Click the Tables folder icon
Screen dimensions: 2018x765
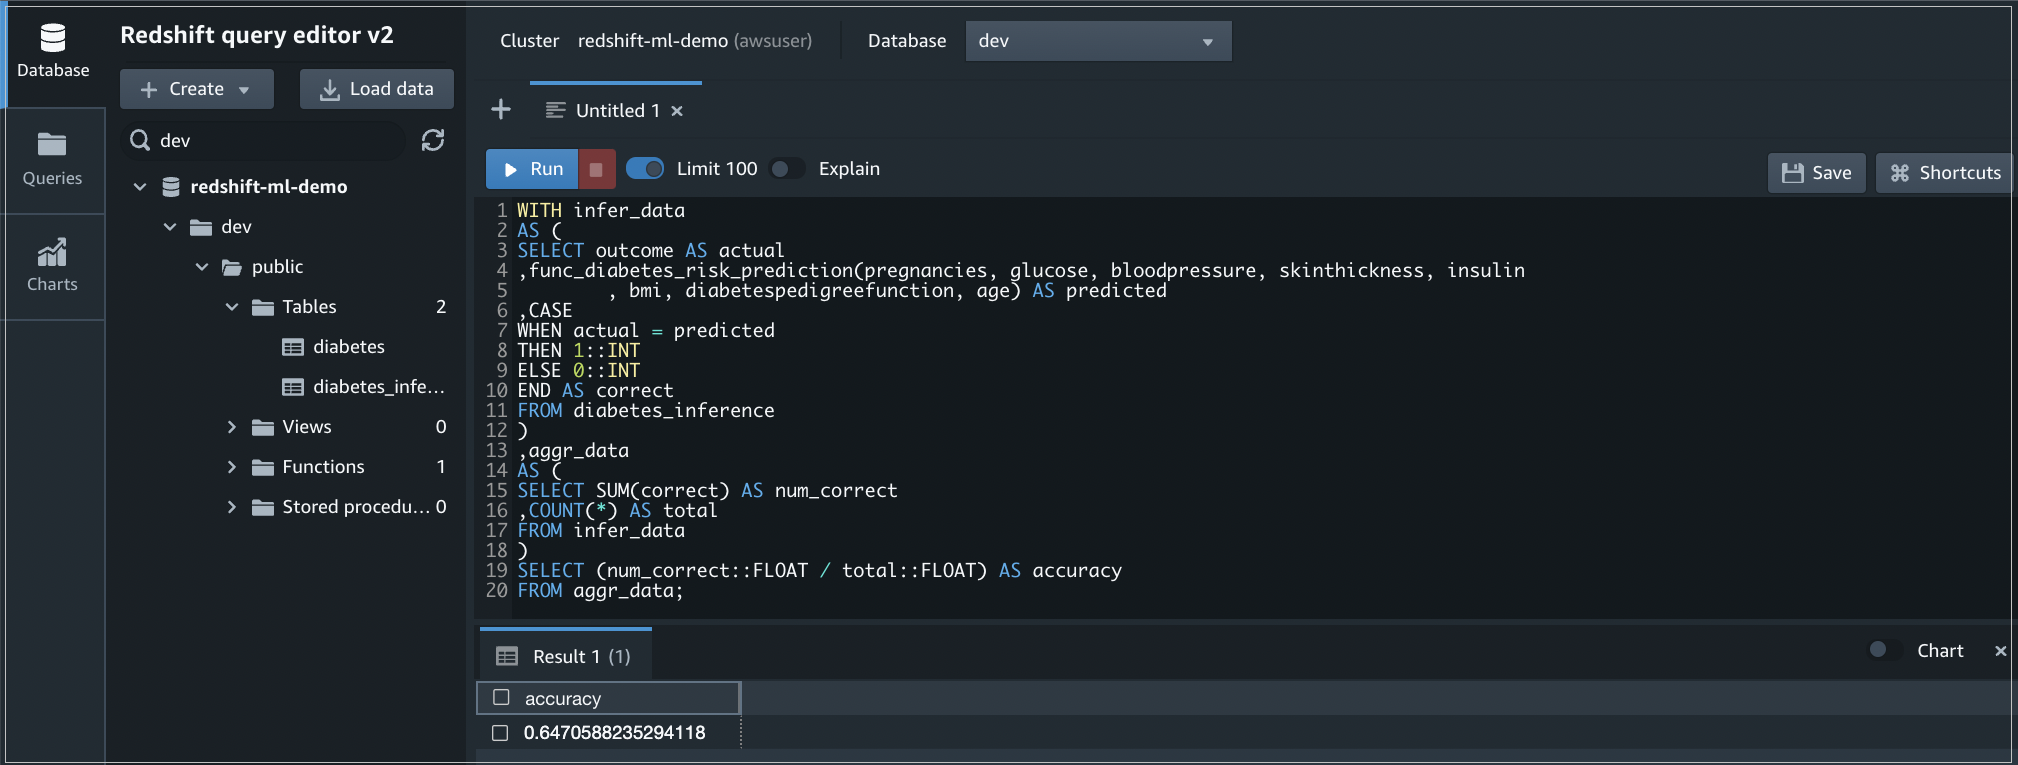point(263,307)
